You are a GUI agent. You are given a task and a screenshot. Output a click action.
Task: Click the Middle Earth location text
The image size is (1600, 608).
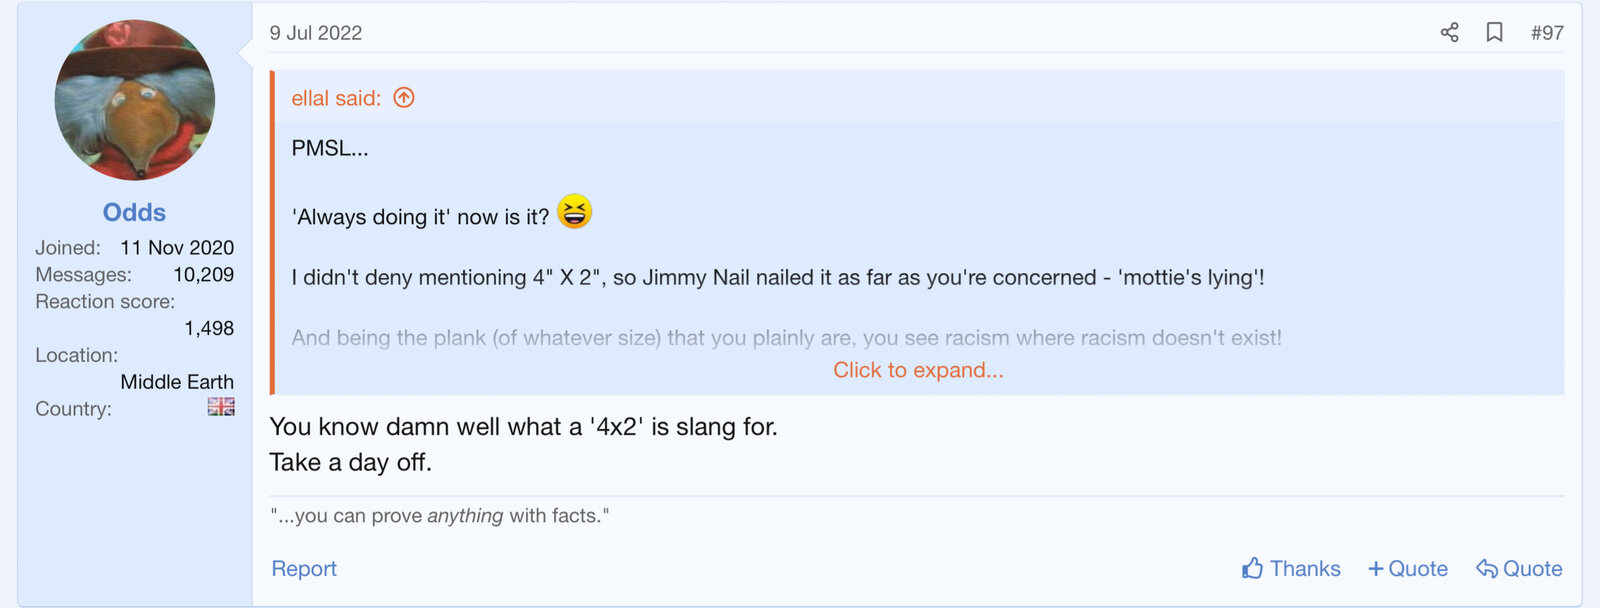[x=177, y=382]
